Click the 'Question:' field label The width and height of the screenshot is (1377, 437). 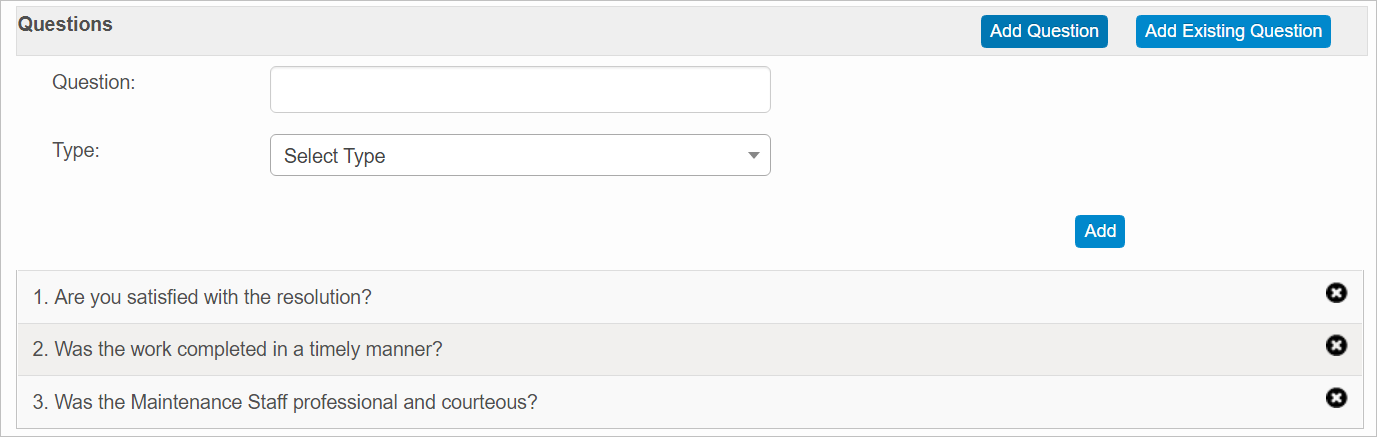pyautogui.click(x=93, y=83)
